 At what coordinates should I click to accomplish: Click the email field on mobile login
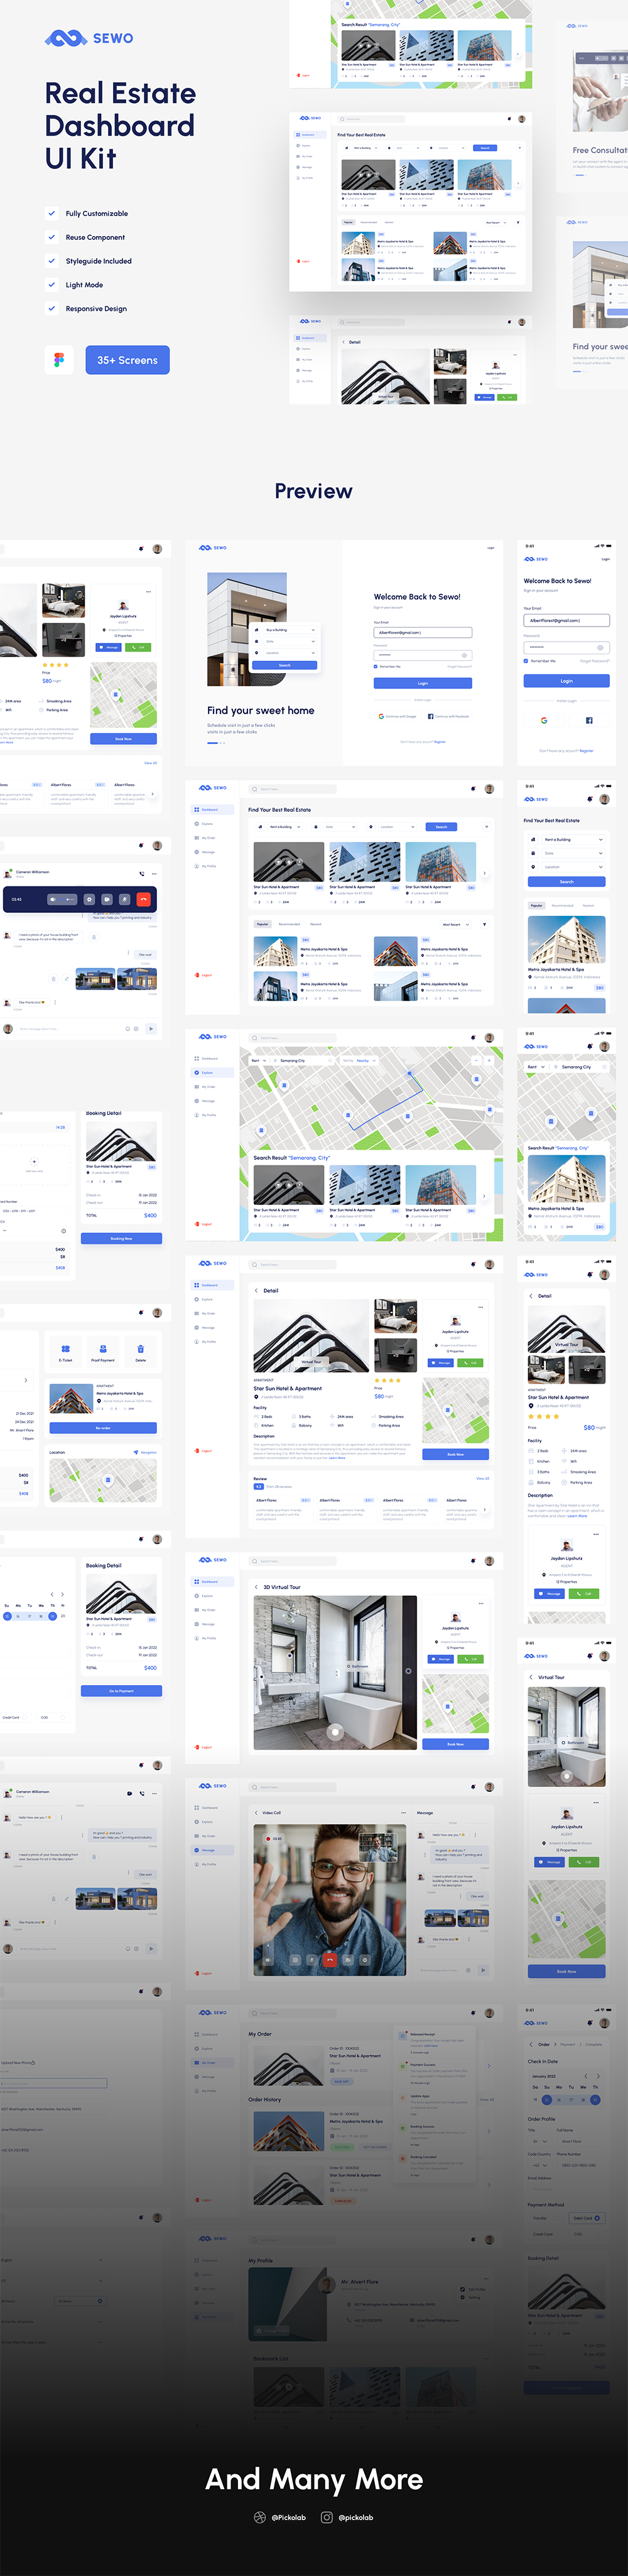point(566,620)
